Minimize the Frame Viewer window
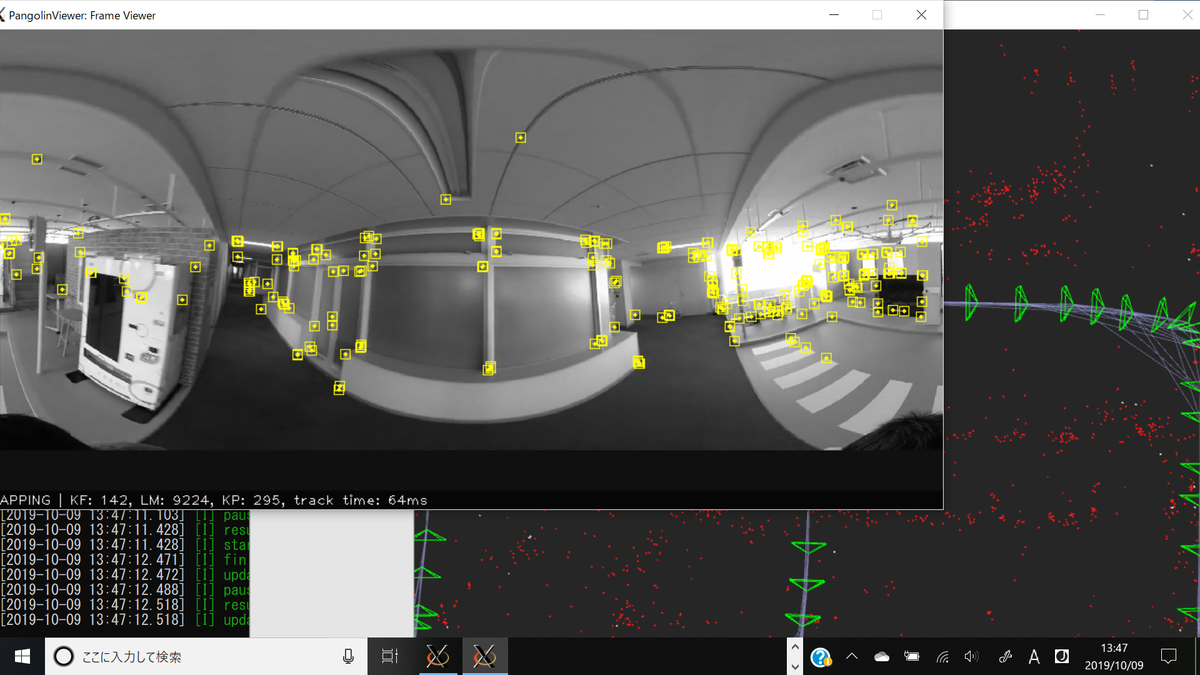This screenshot has height=675, width=1200. 832,15
